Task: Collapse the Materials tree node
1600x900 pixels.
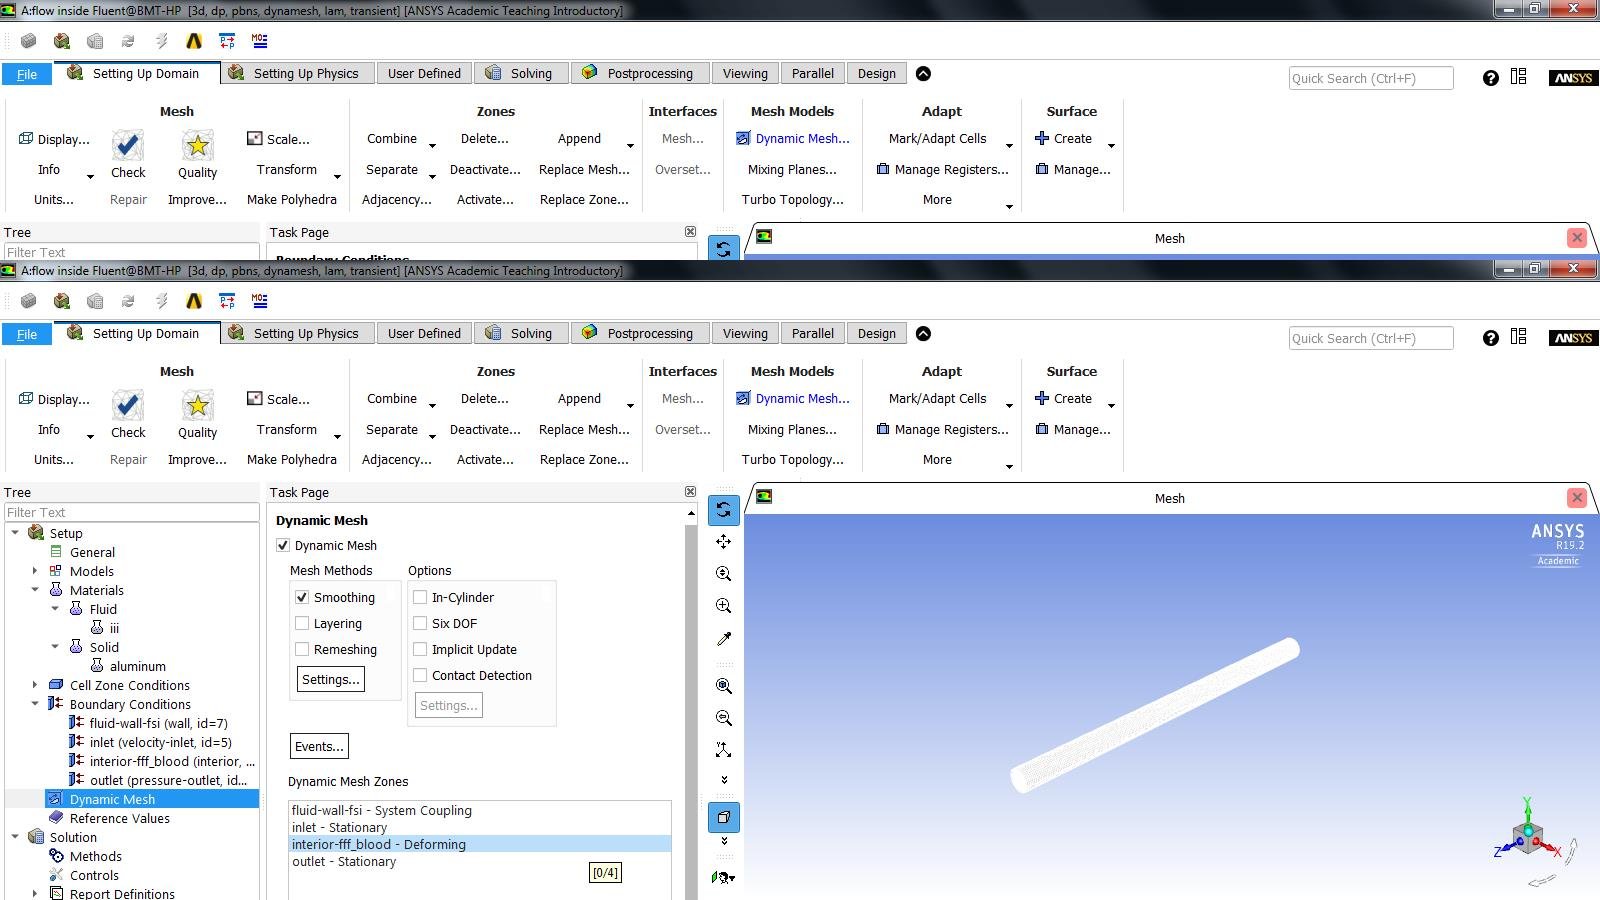Action: click(35, 589)
